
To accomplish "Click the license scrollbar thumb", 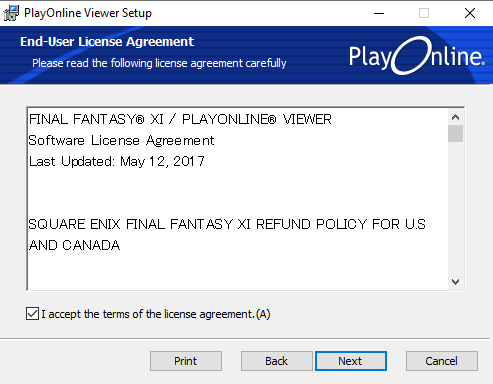I will click(455, 134).
